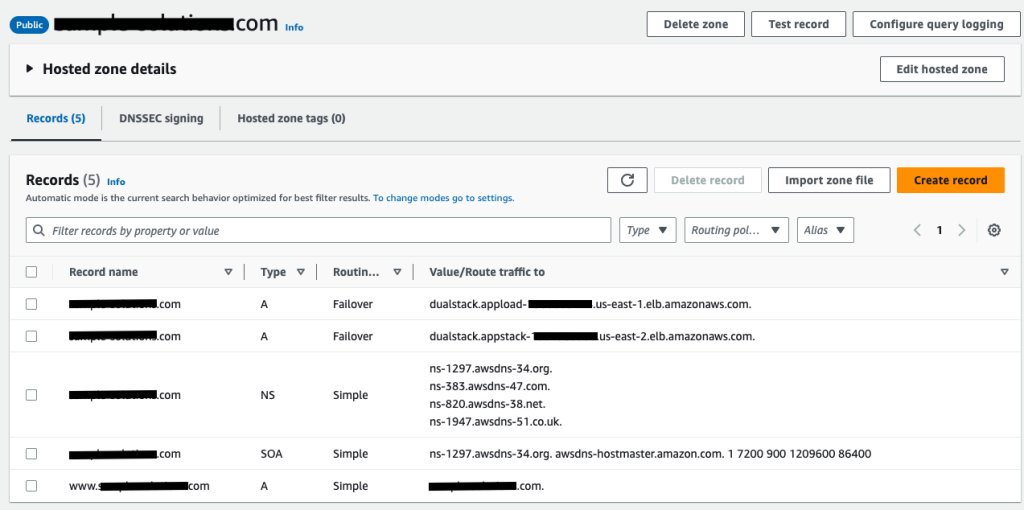
Task: Sort by Record name column arrow
Action: pos(228,272)
